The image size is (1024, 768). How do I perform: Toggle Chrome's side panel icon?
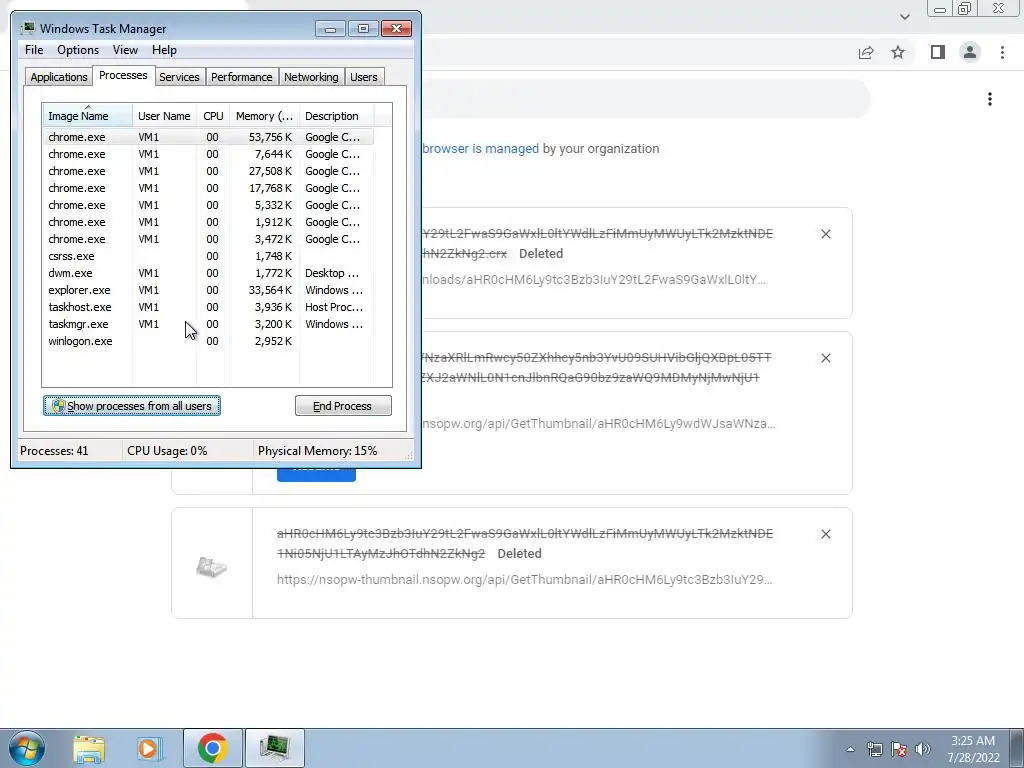[938, 52]
